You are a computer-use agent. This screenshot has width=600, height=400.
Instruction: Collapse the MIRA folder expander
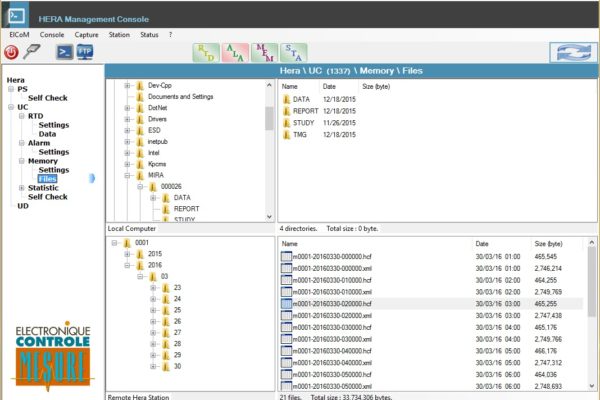[x=127, y=175]
